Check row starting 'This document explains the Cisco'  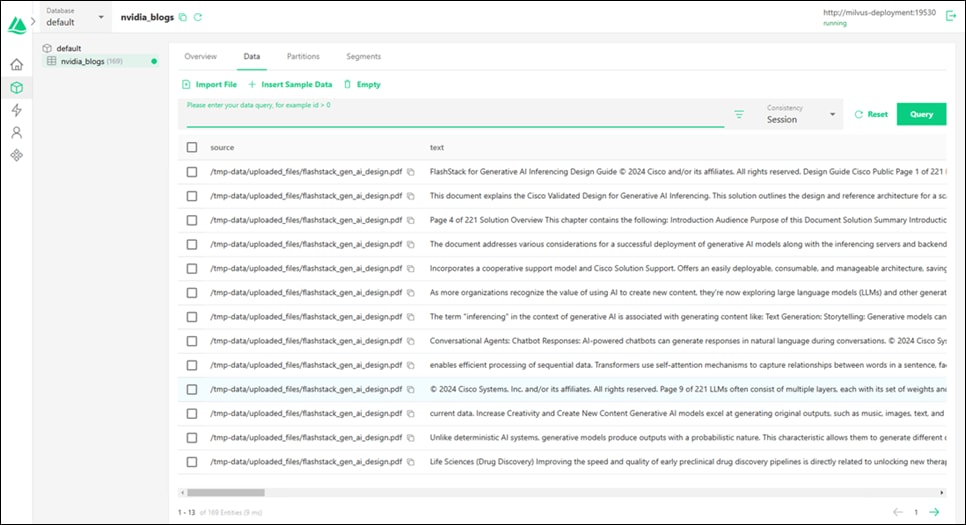(x=192, y=196)
